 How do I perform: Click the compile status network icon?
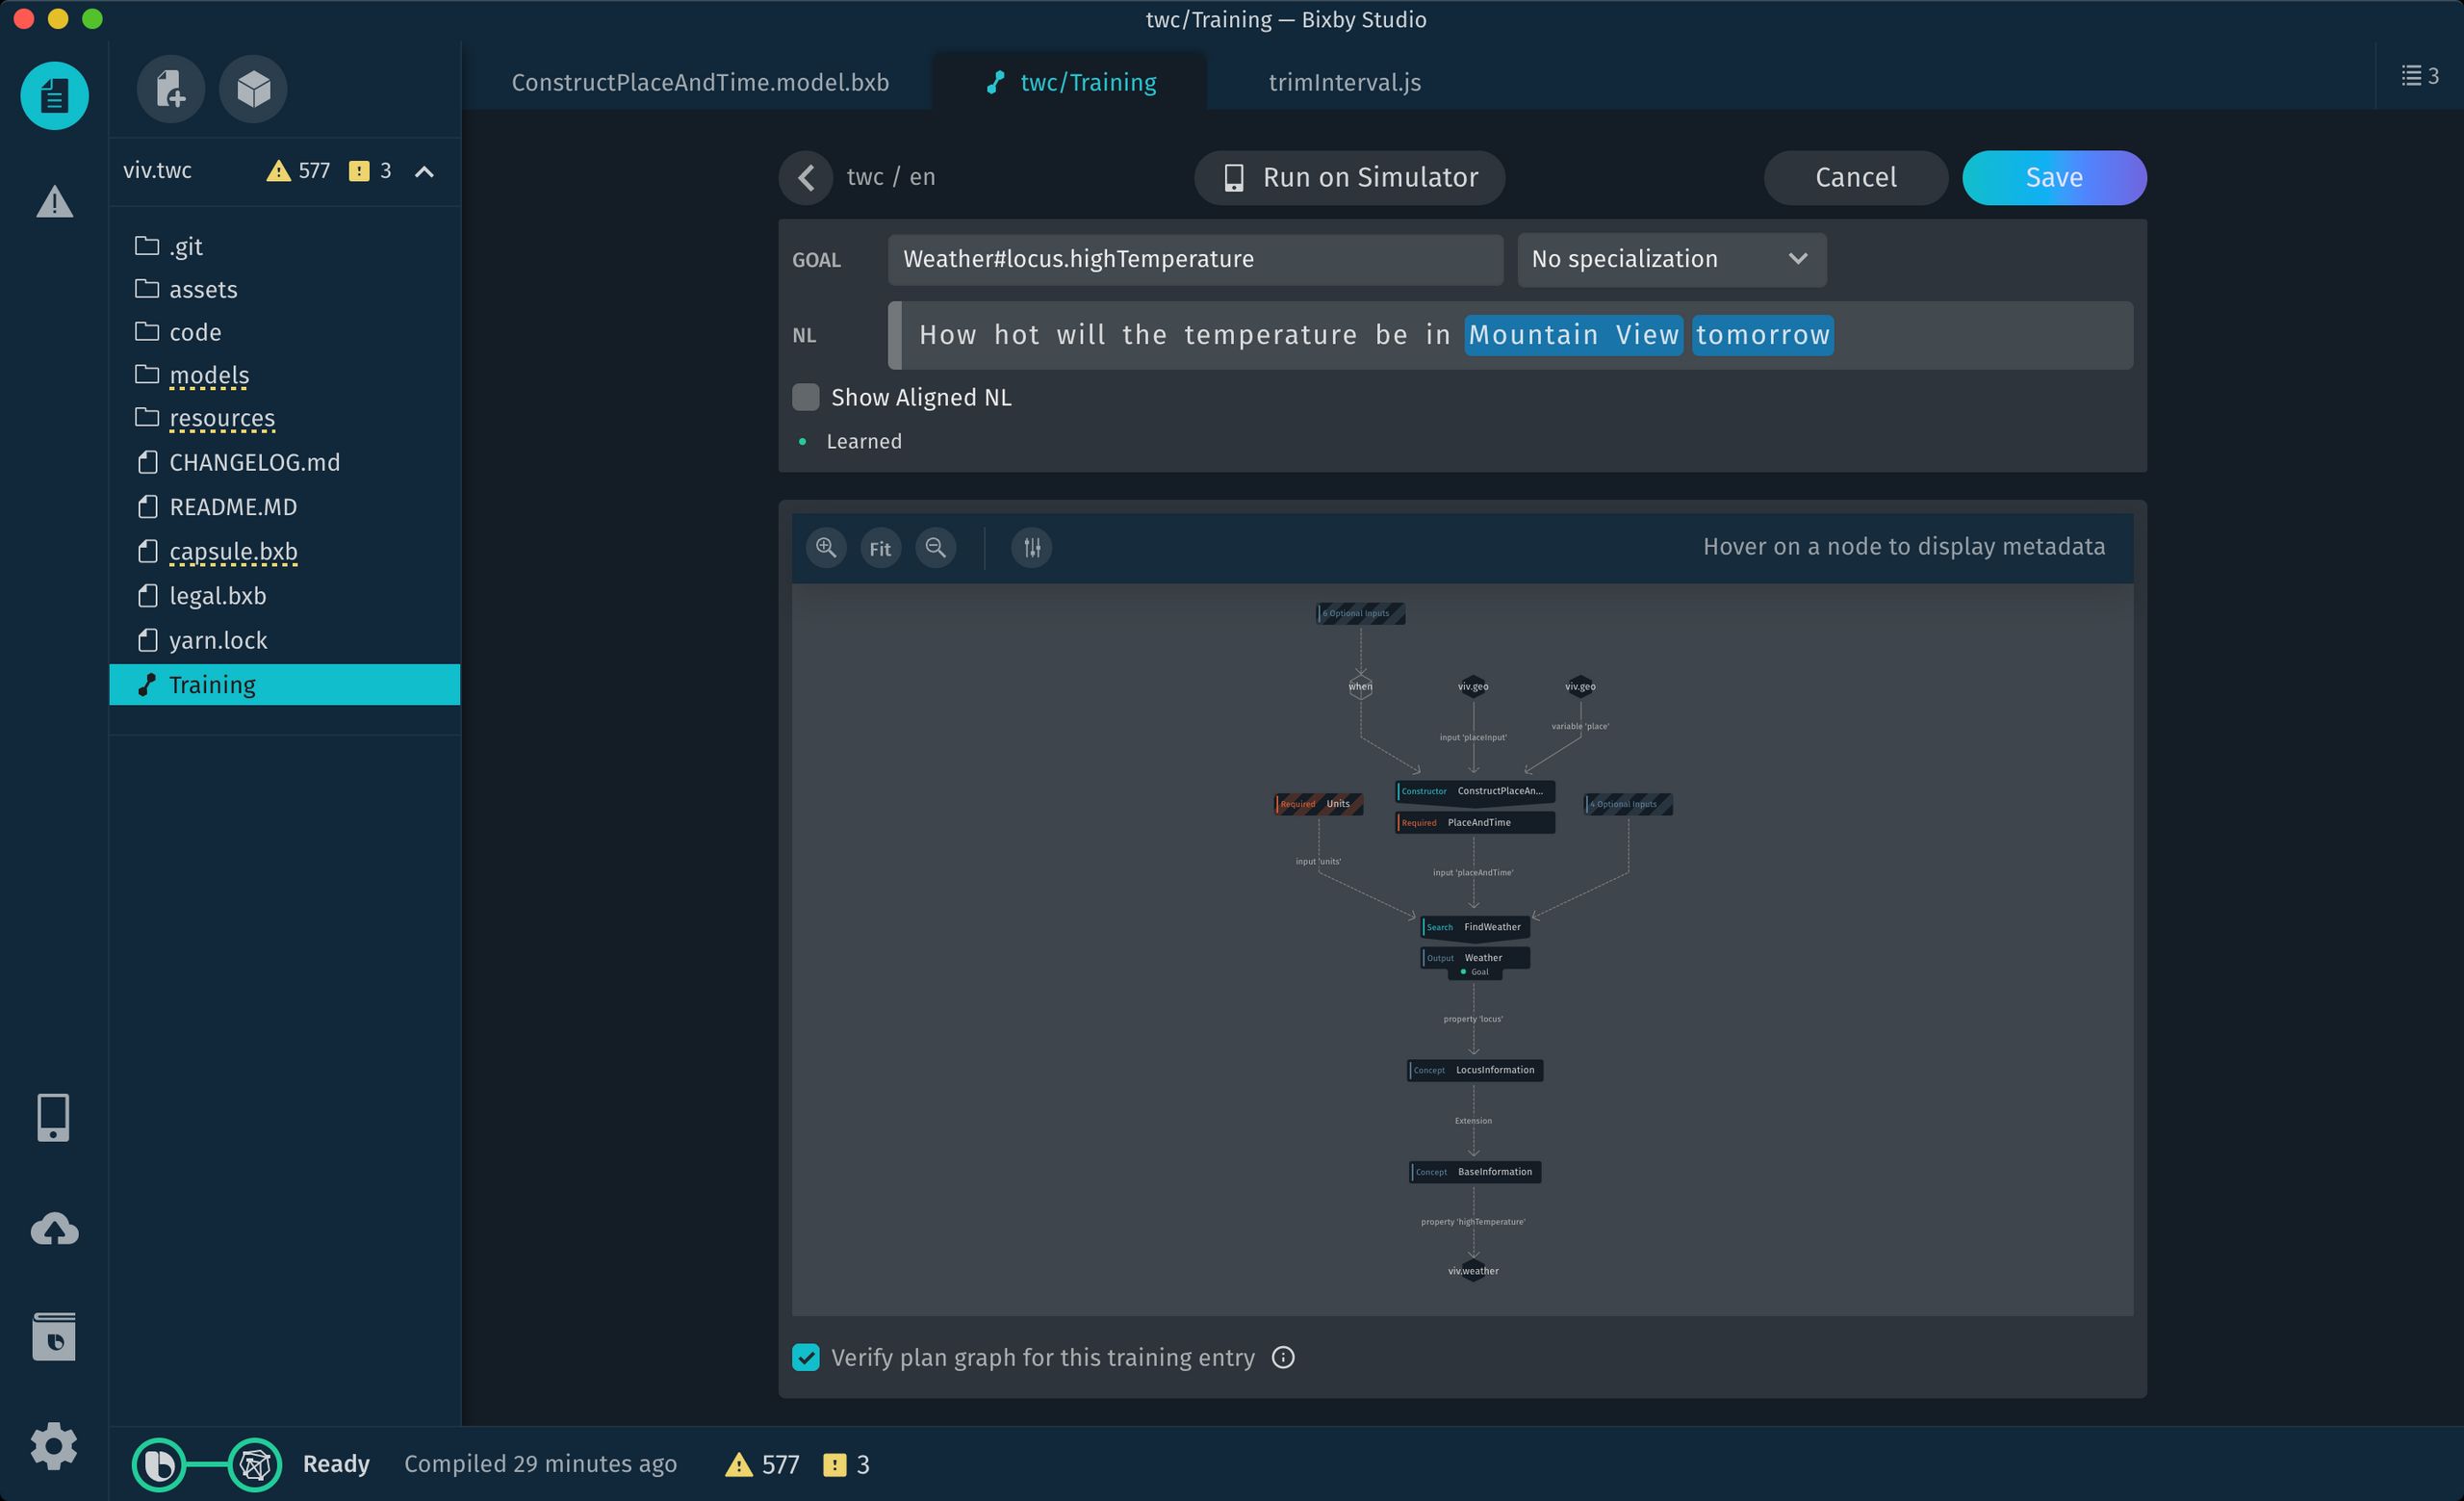coord(255,1465)
